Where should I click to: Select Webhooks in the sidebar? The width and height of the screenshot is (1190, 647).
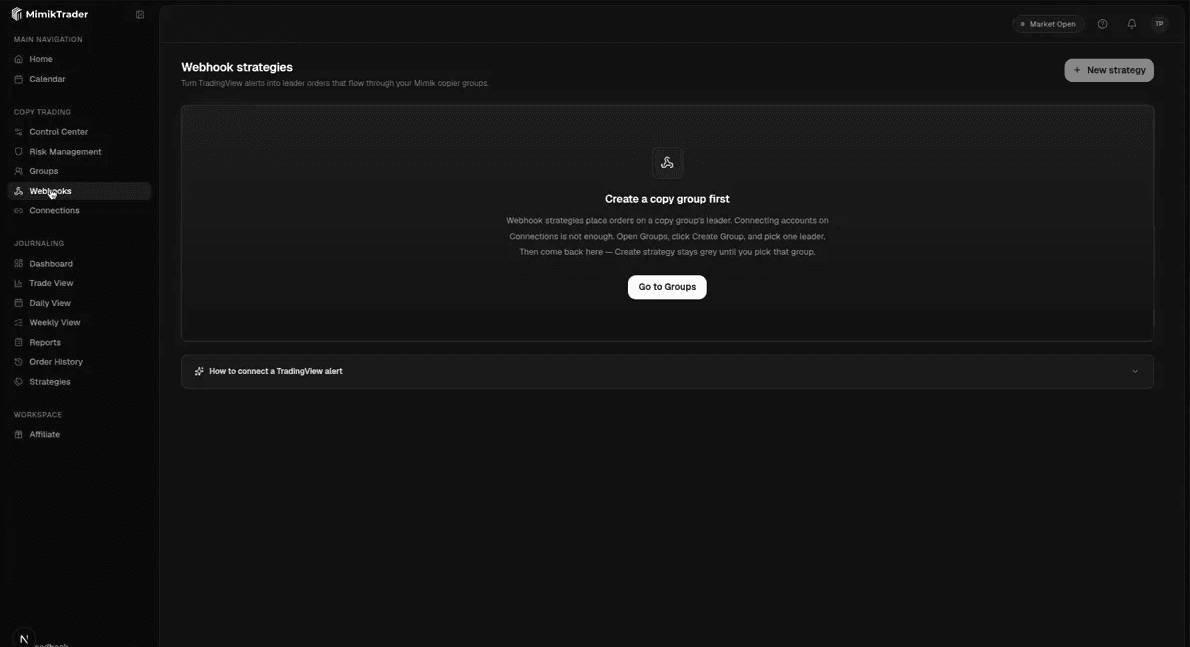(x=80, y=191)
